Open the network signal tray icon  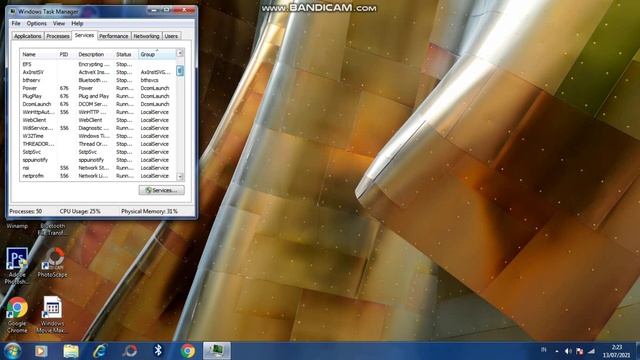click(x=591, y=351)
